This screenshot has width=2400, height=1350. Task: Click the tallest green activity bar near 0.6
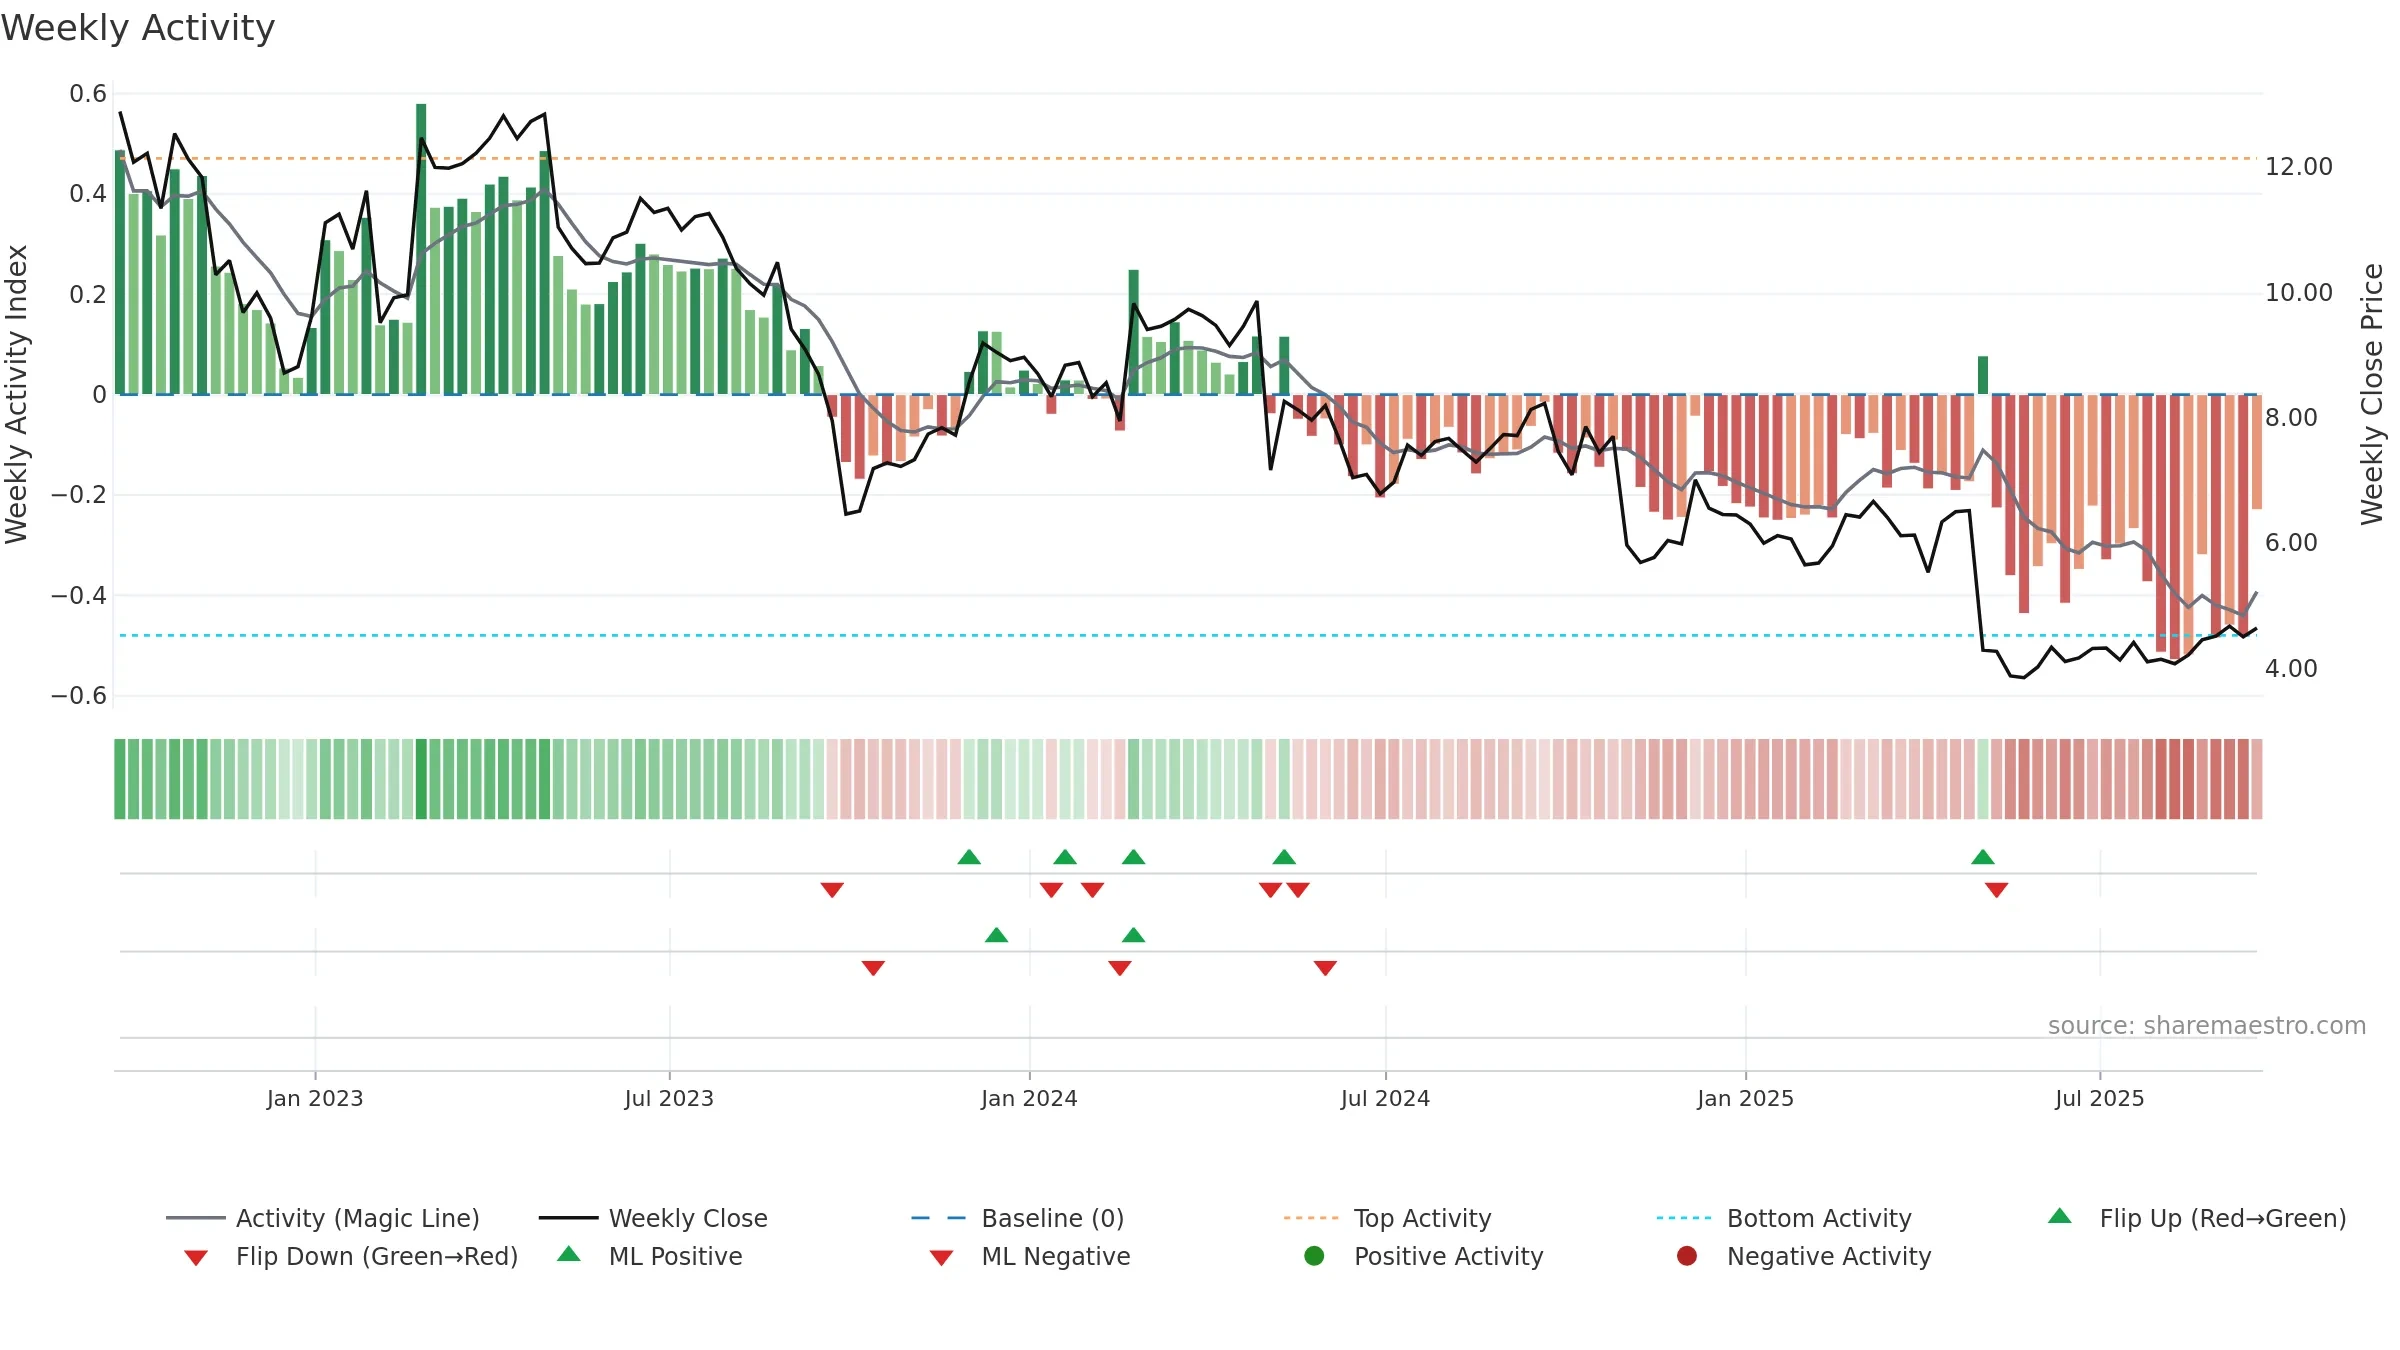click(421, 249)
